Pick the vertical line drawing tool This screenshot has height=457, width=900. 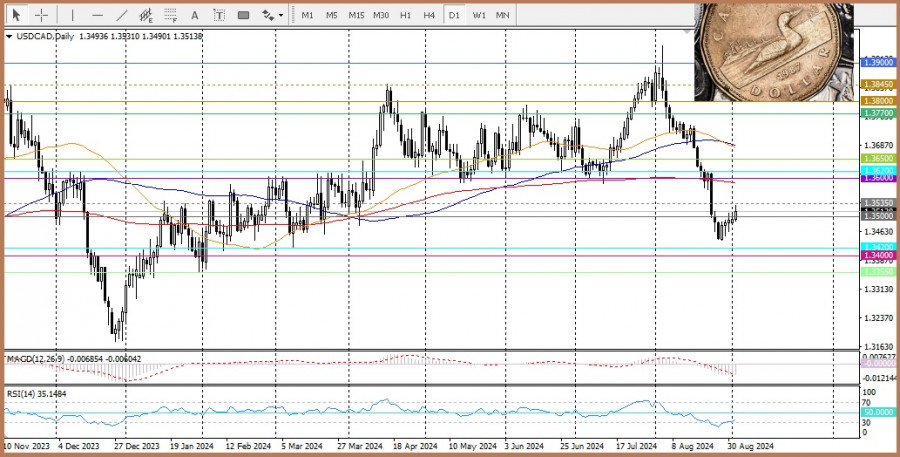[72, 15]
